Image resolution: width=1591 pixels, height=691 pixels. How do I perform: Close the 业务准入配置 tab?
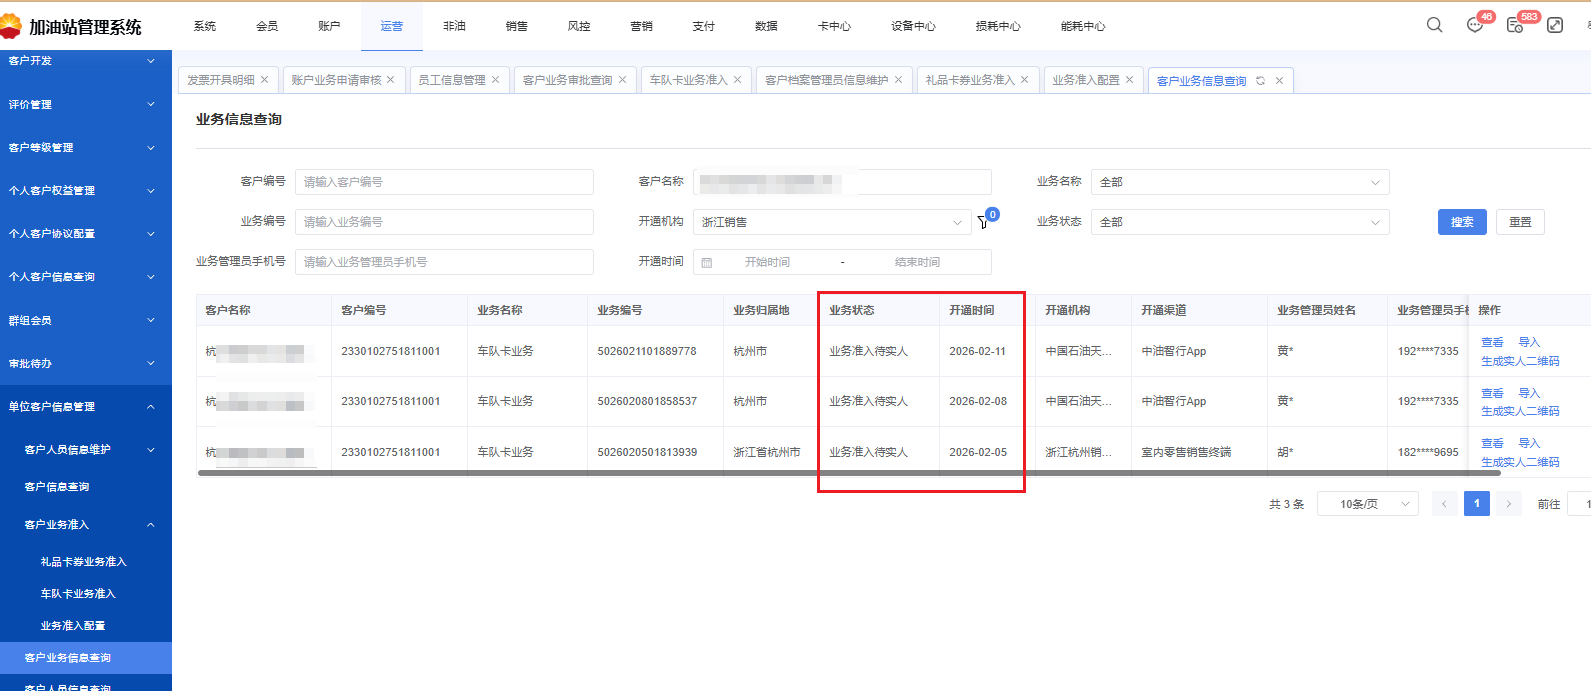click(x=1130, y=80)
